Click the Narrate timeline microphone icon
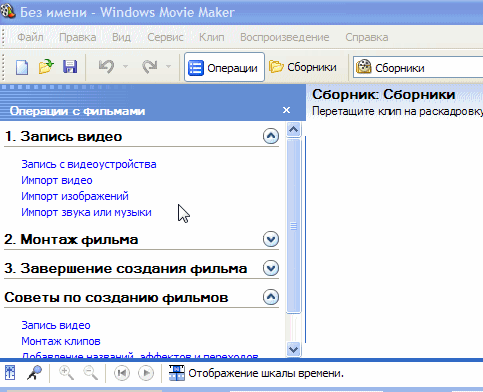 [x=34, y=373]
